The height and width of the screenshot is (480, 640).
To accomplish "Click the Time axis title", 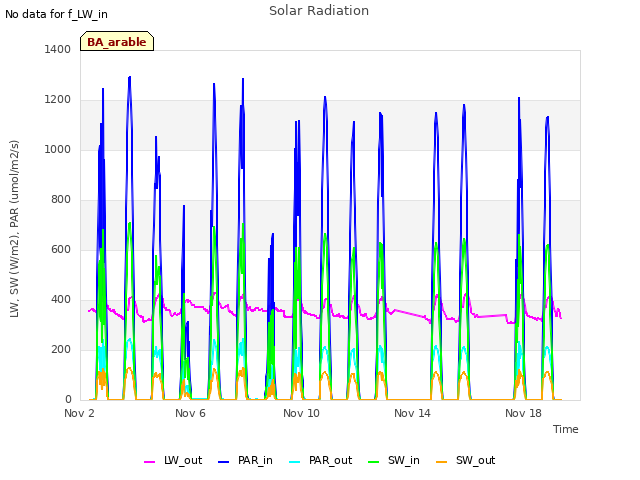I will [x=566, y=429].
